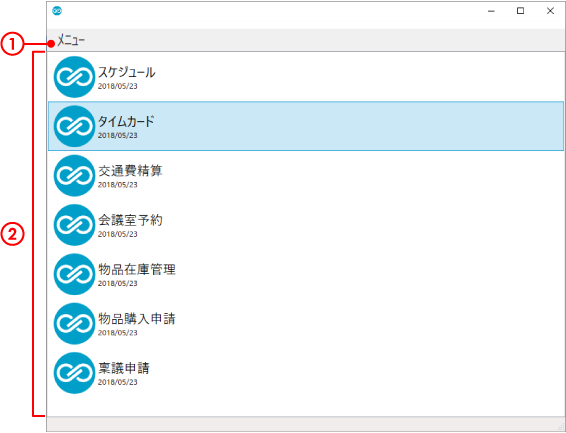The image size is (566, 433).
Task: Click the icon beside スケジュール
Action: (x=74, y=77)
